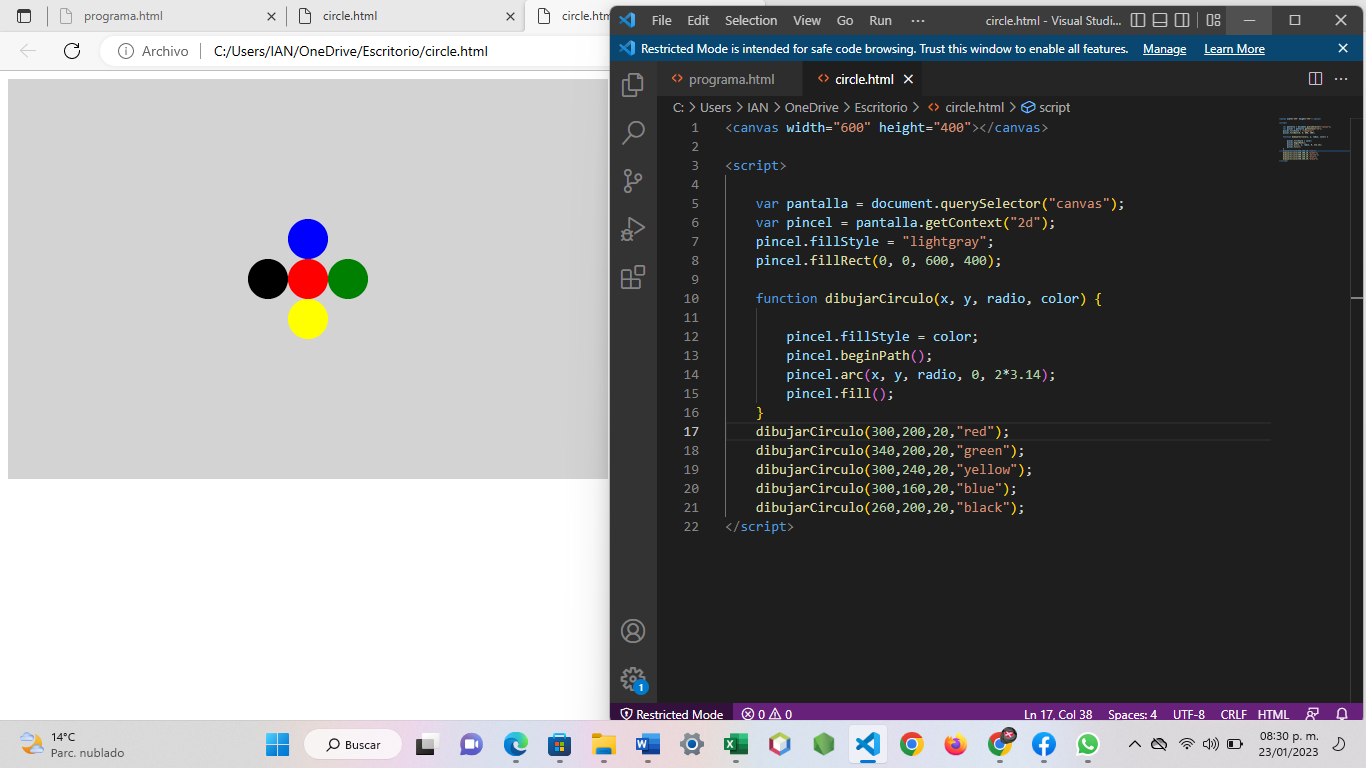Open Word from the taskbar

(647, 744)
